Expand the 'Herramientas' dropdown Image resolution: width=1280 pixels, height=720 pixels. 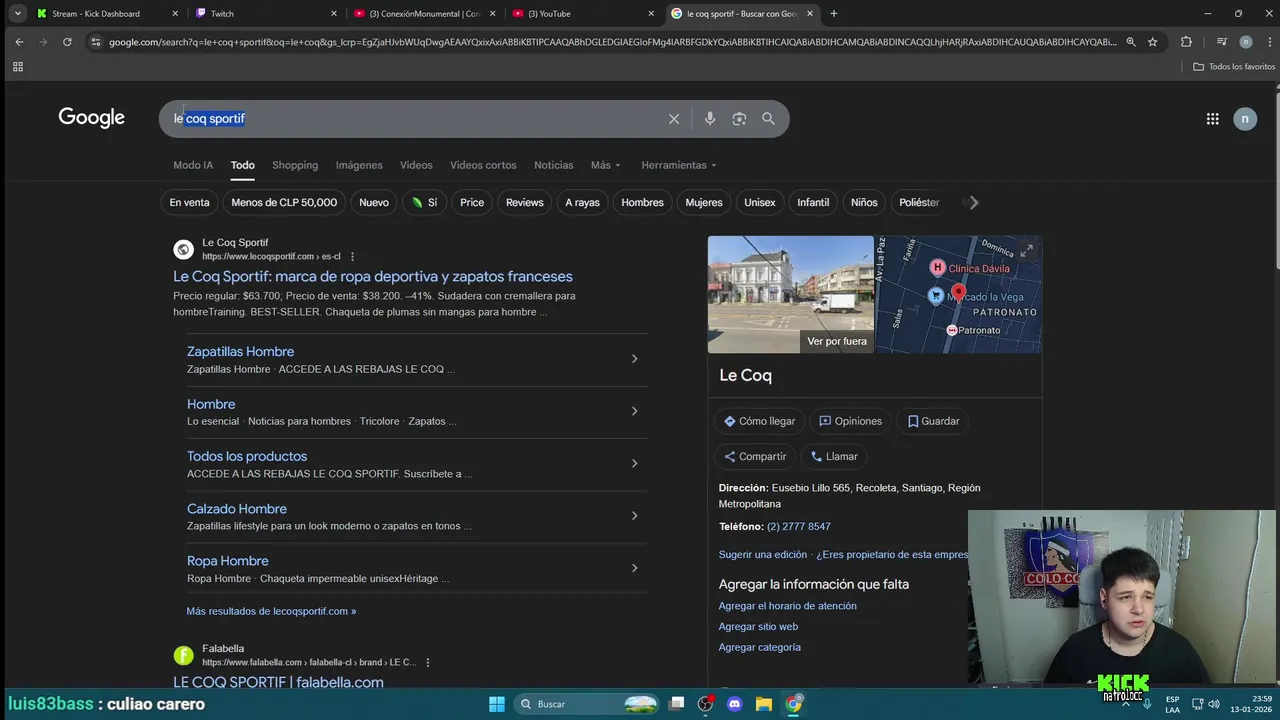[679, 165]
